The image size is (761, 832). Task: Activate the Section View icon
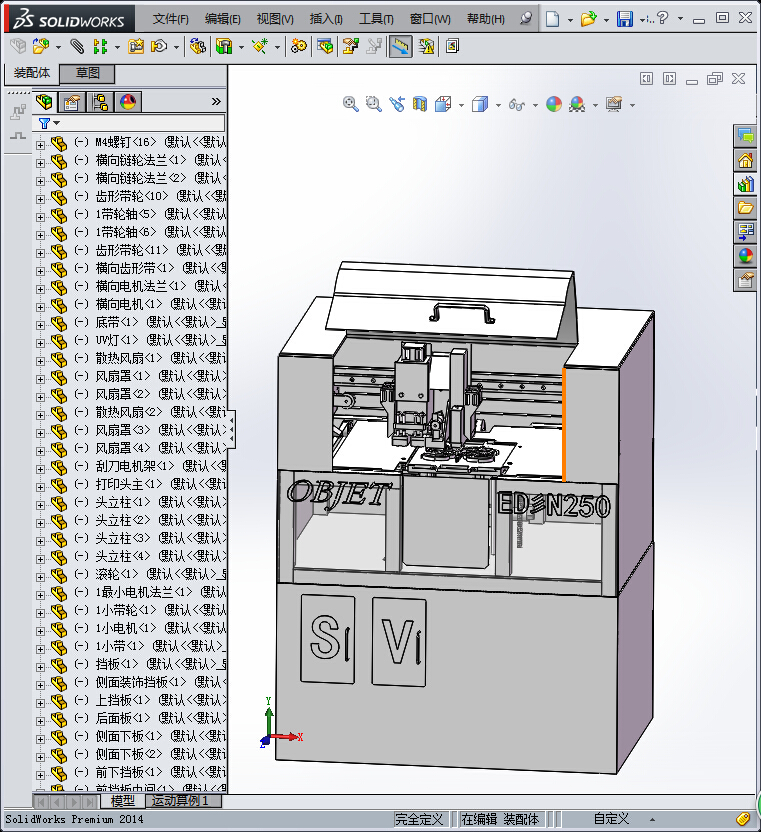pyautogui.click(x=420, y=104)
